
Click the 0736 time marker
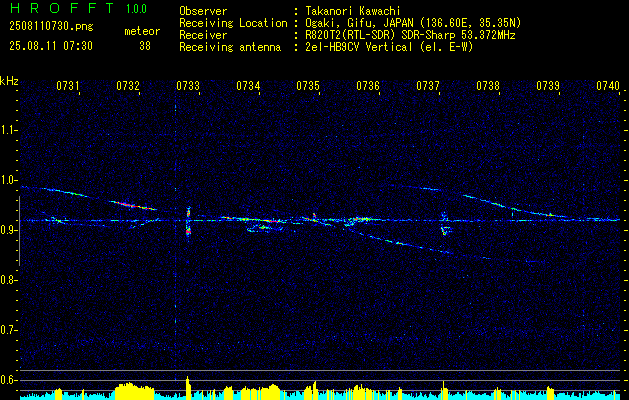(368, 85)
